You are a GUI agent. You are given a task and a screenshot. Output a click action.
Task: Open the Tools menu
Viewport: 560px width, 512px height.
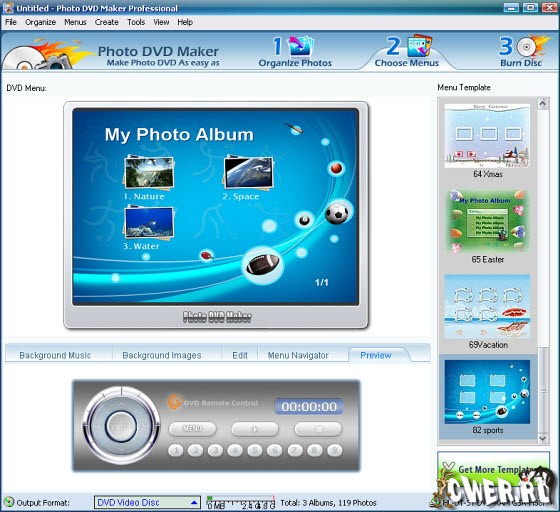pos(136,22)
